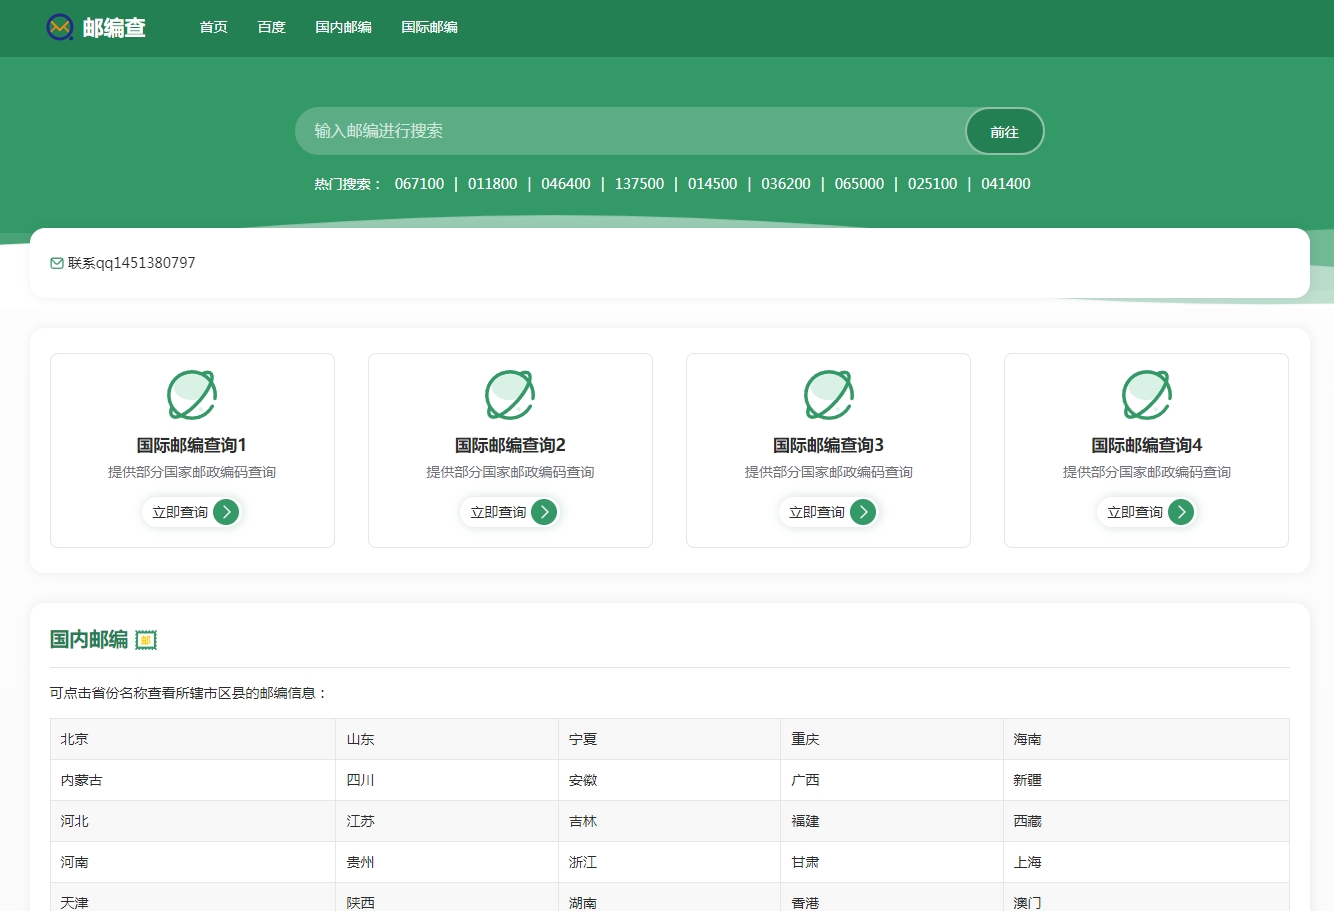Select hot search 137500

639,184
